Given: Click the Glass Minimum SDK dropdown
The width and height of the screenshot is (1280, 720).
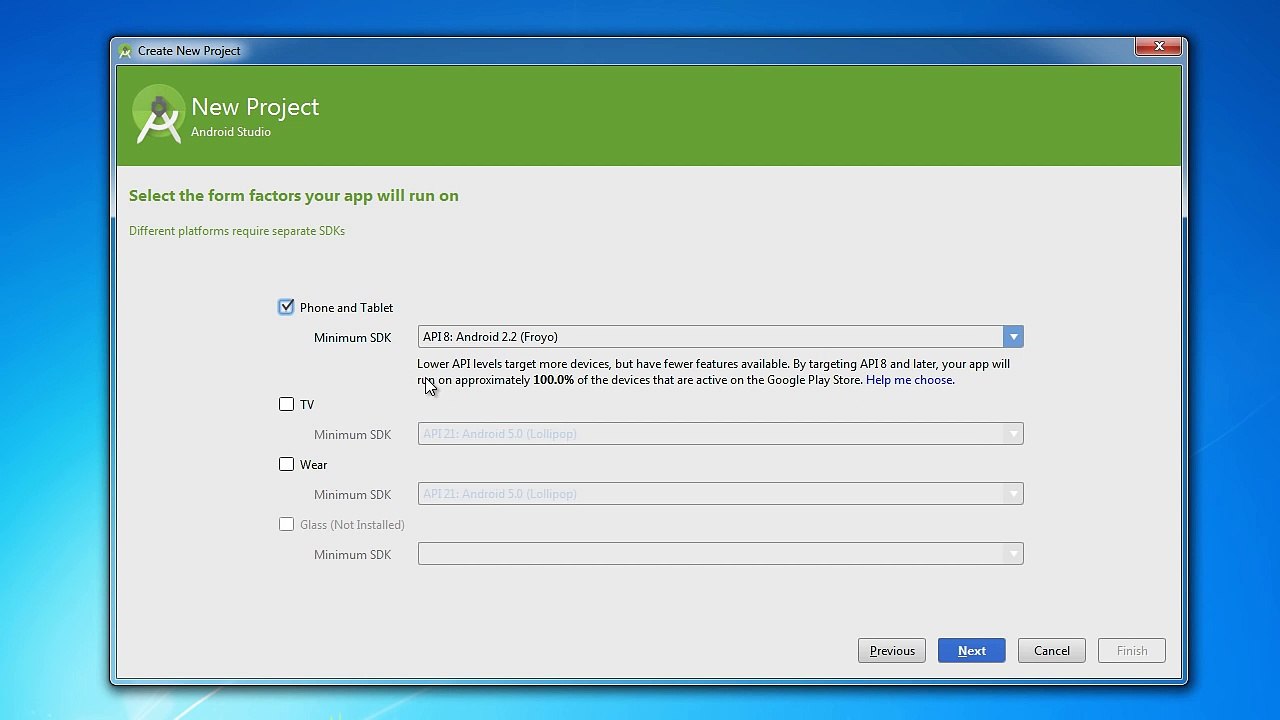Looking at the screenshot, I should [720, 554].
